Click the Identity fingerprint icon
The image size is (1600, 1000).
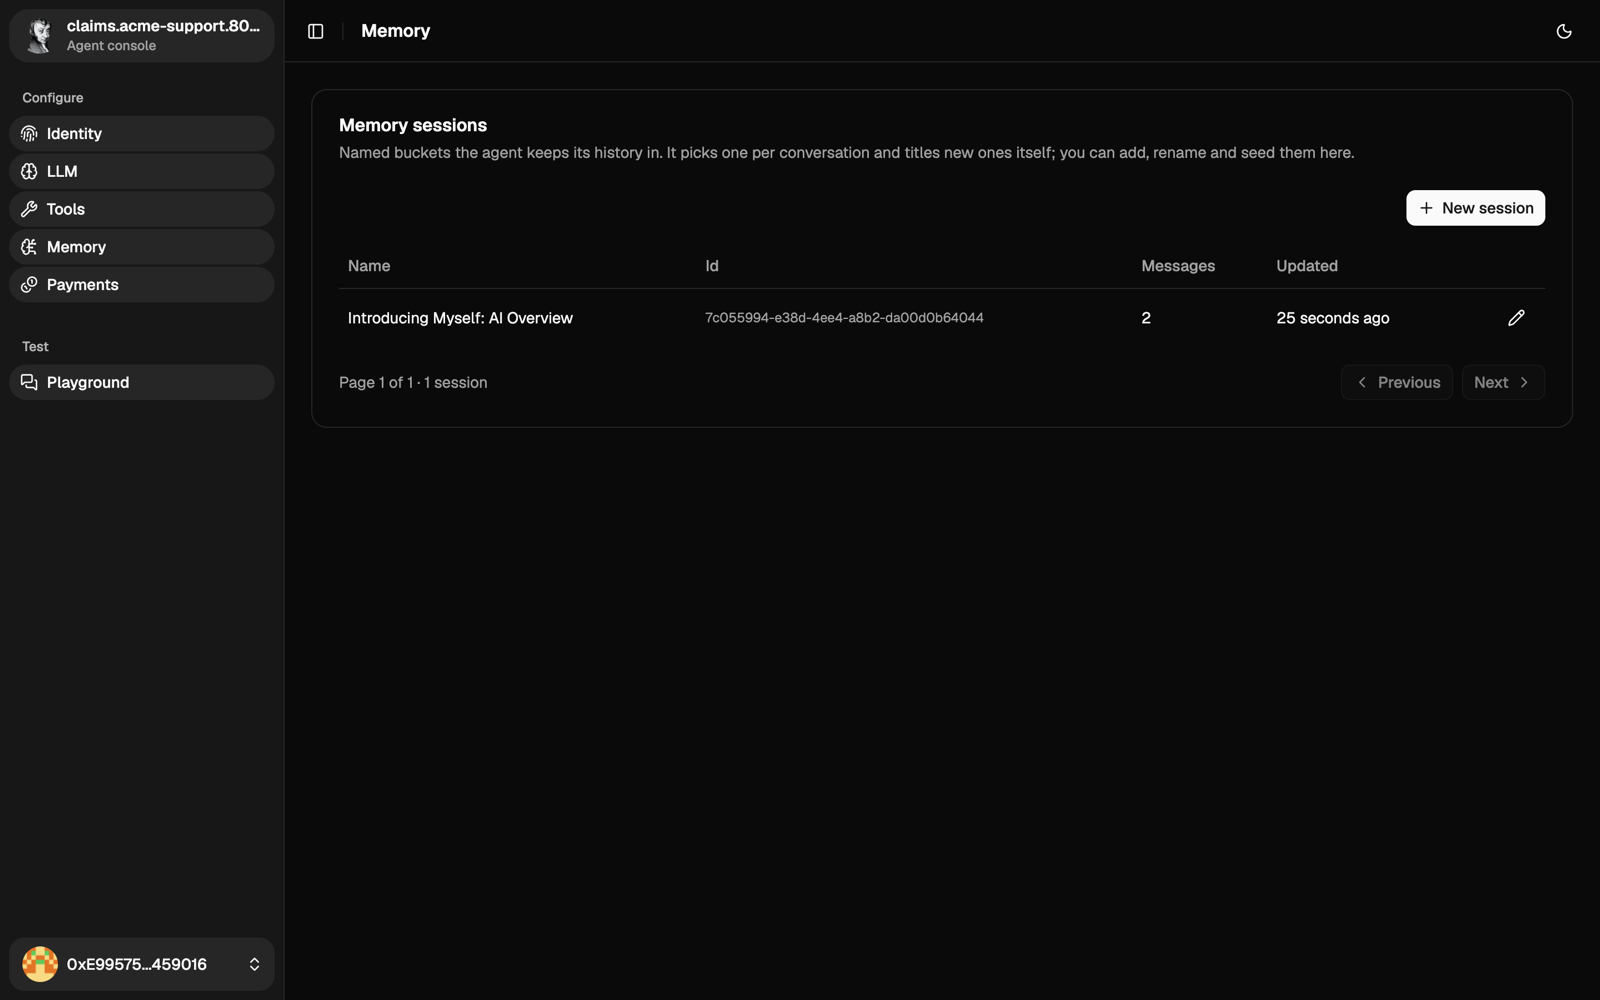pos(29,134)
